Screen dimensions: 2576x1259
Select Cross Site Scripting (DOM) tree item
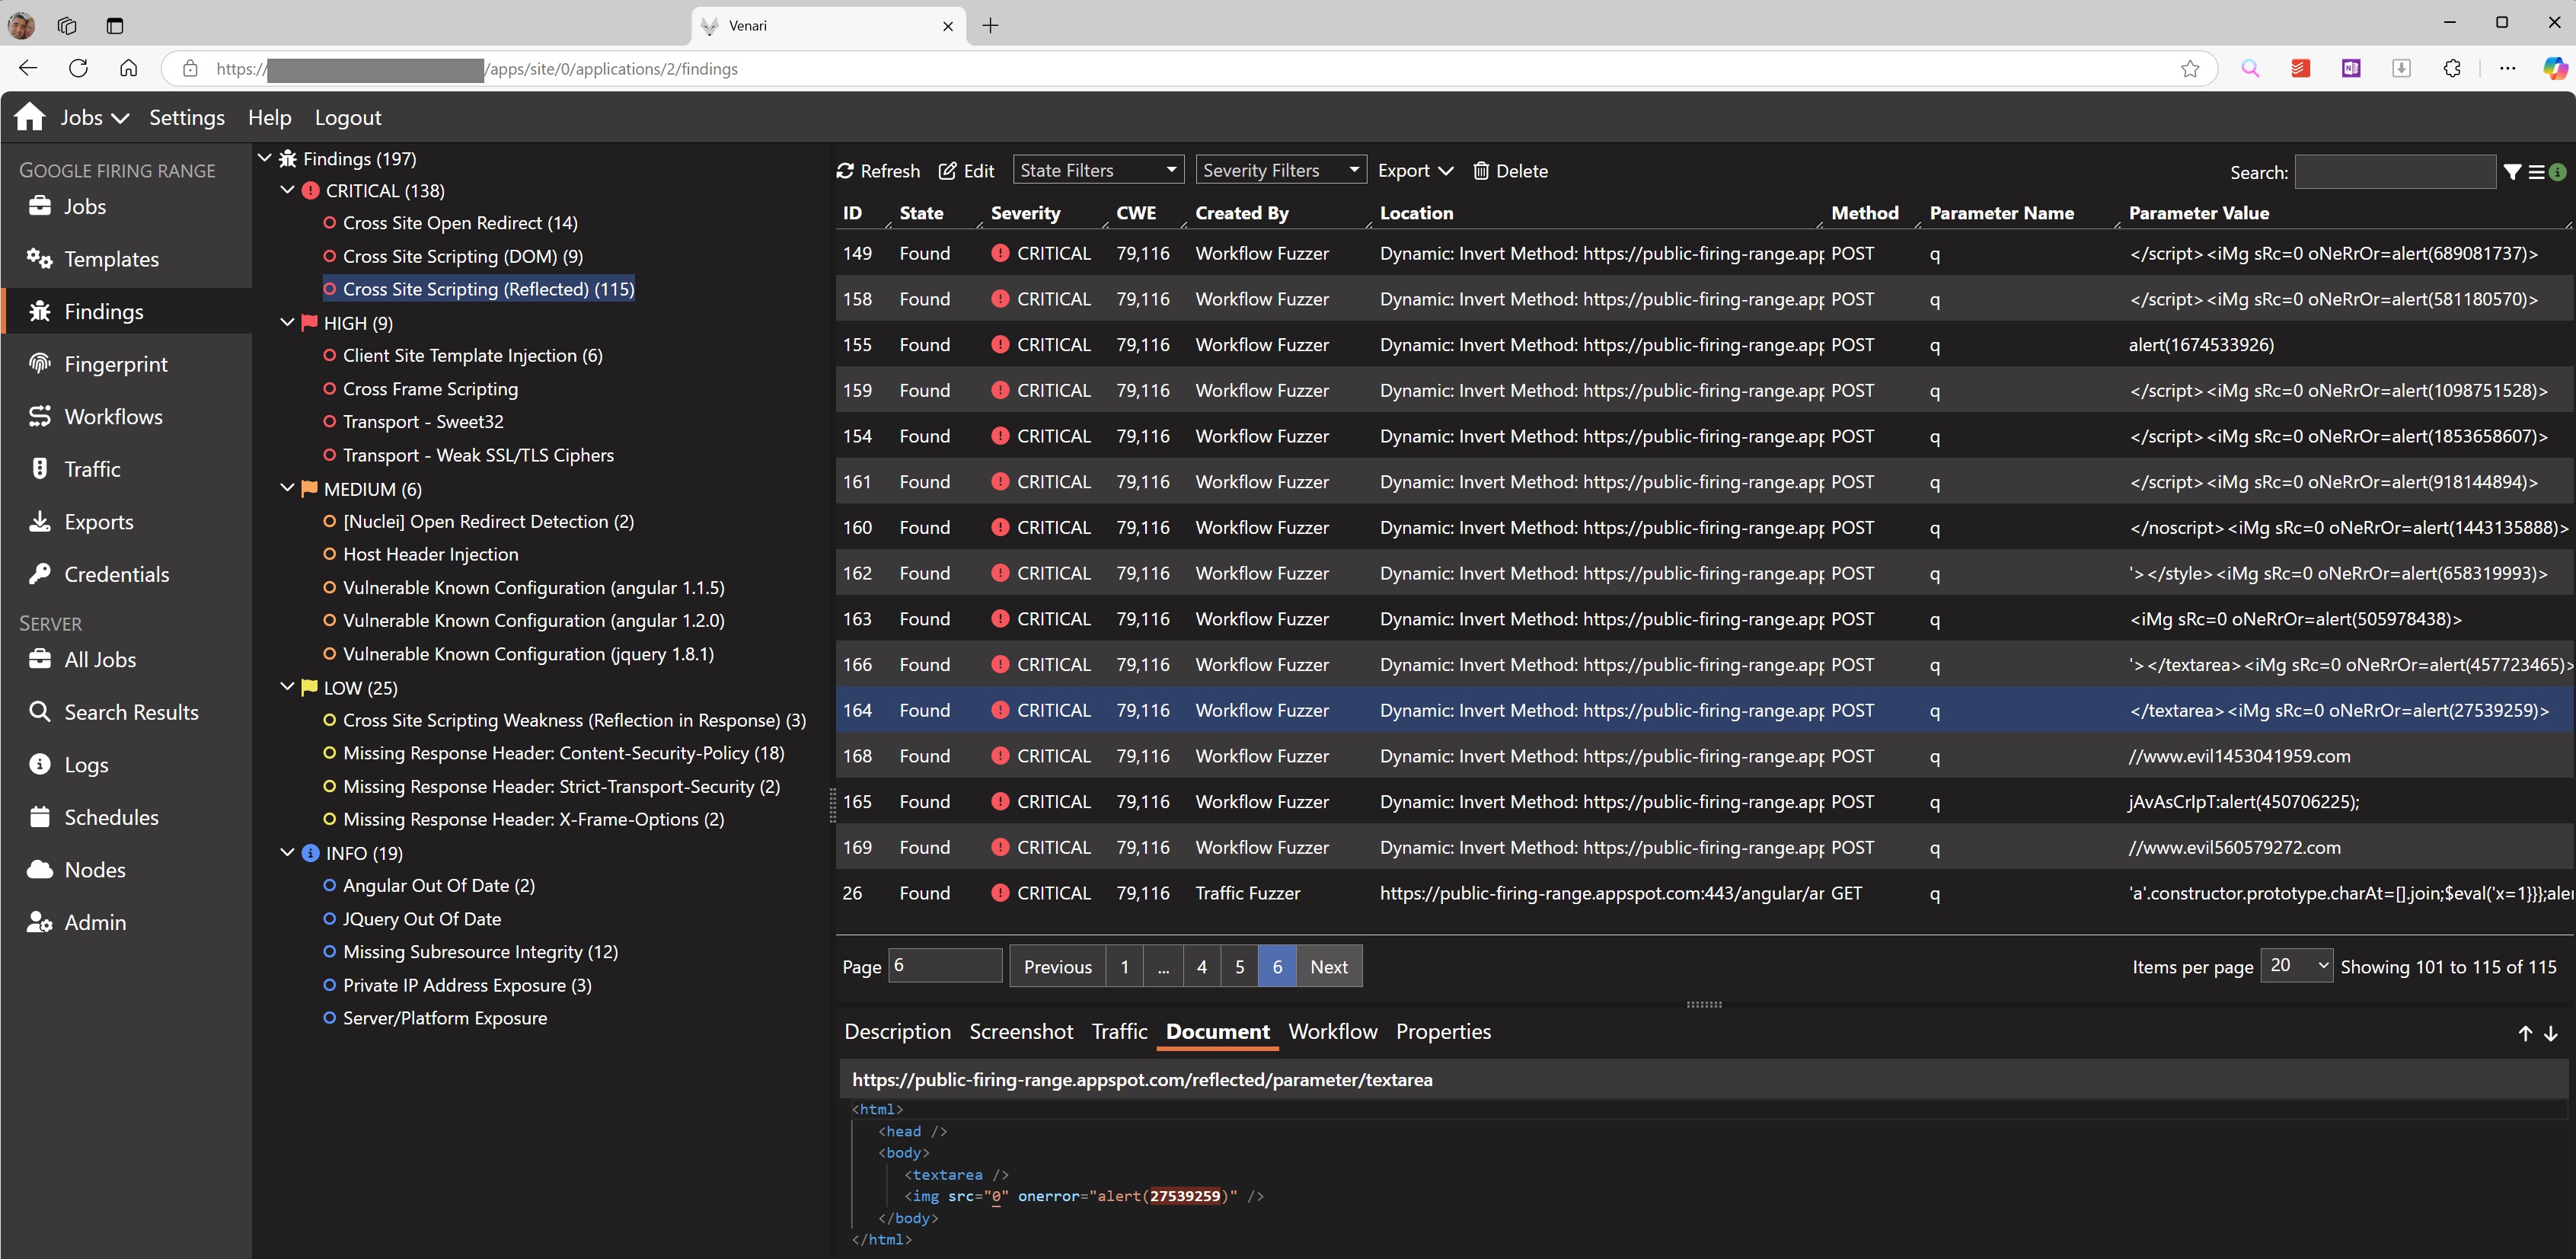[462, 256]
